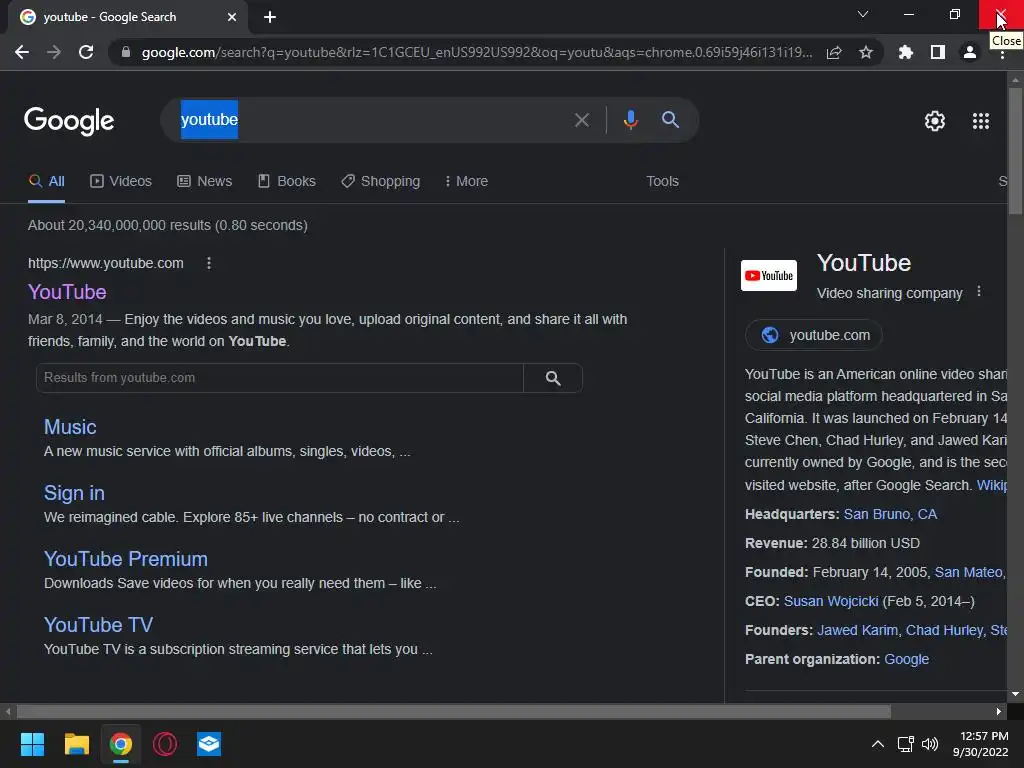1024x768 pixels.
Task: Click YouTube logo in knowledge panel
Action: [x=769, y=275]
